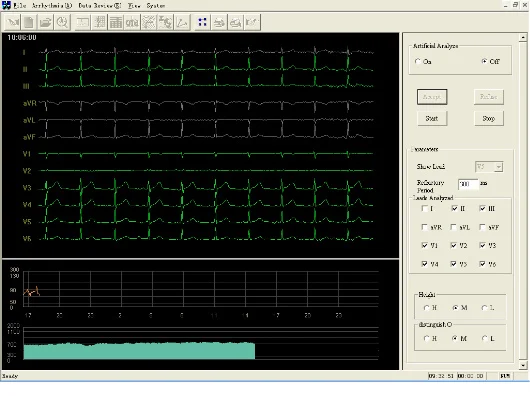This screenshot has width=530, height=396.
Task: Uncheck the V2 lead checkbox
Action: point(454,245)
